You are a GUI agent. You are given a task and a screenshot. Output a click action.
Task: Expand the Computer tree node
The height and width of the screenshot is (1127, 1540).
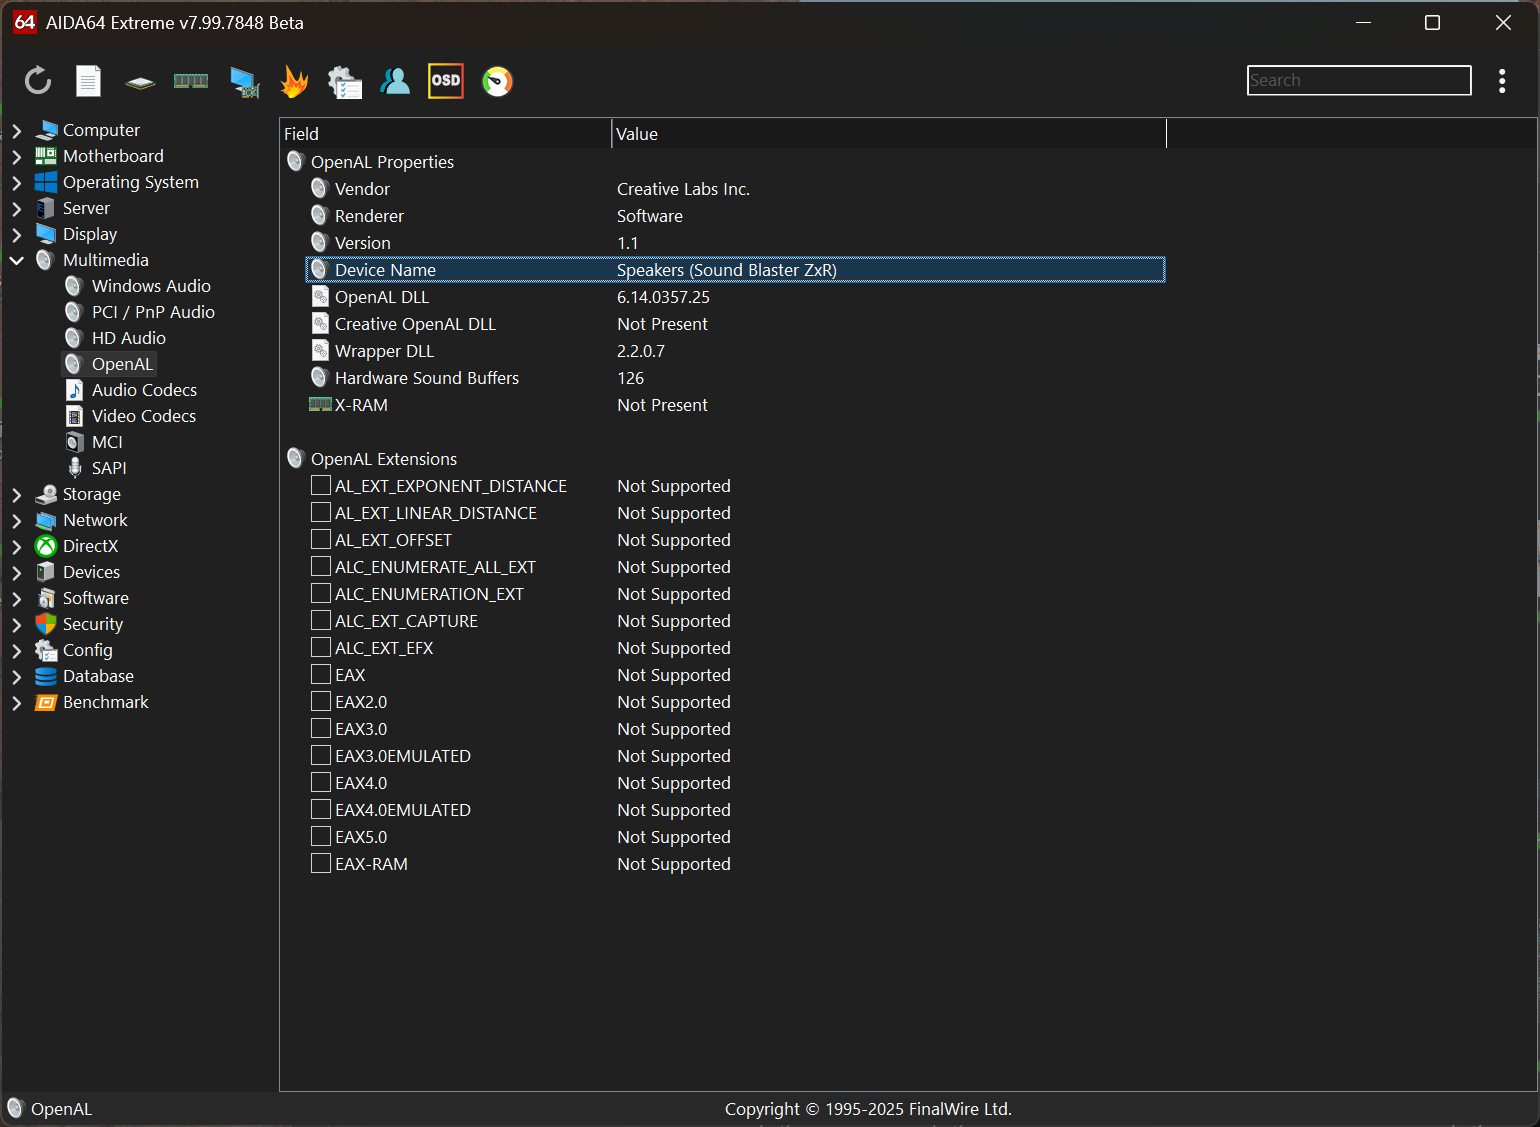coord(17,131)
